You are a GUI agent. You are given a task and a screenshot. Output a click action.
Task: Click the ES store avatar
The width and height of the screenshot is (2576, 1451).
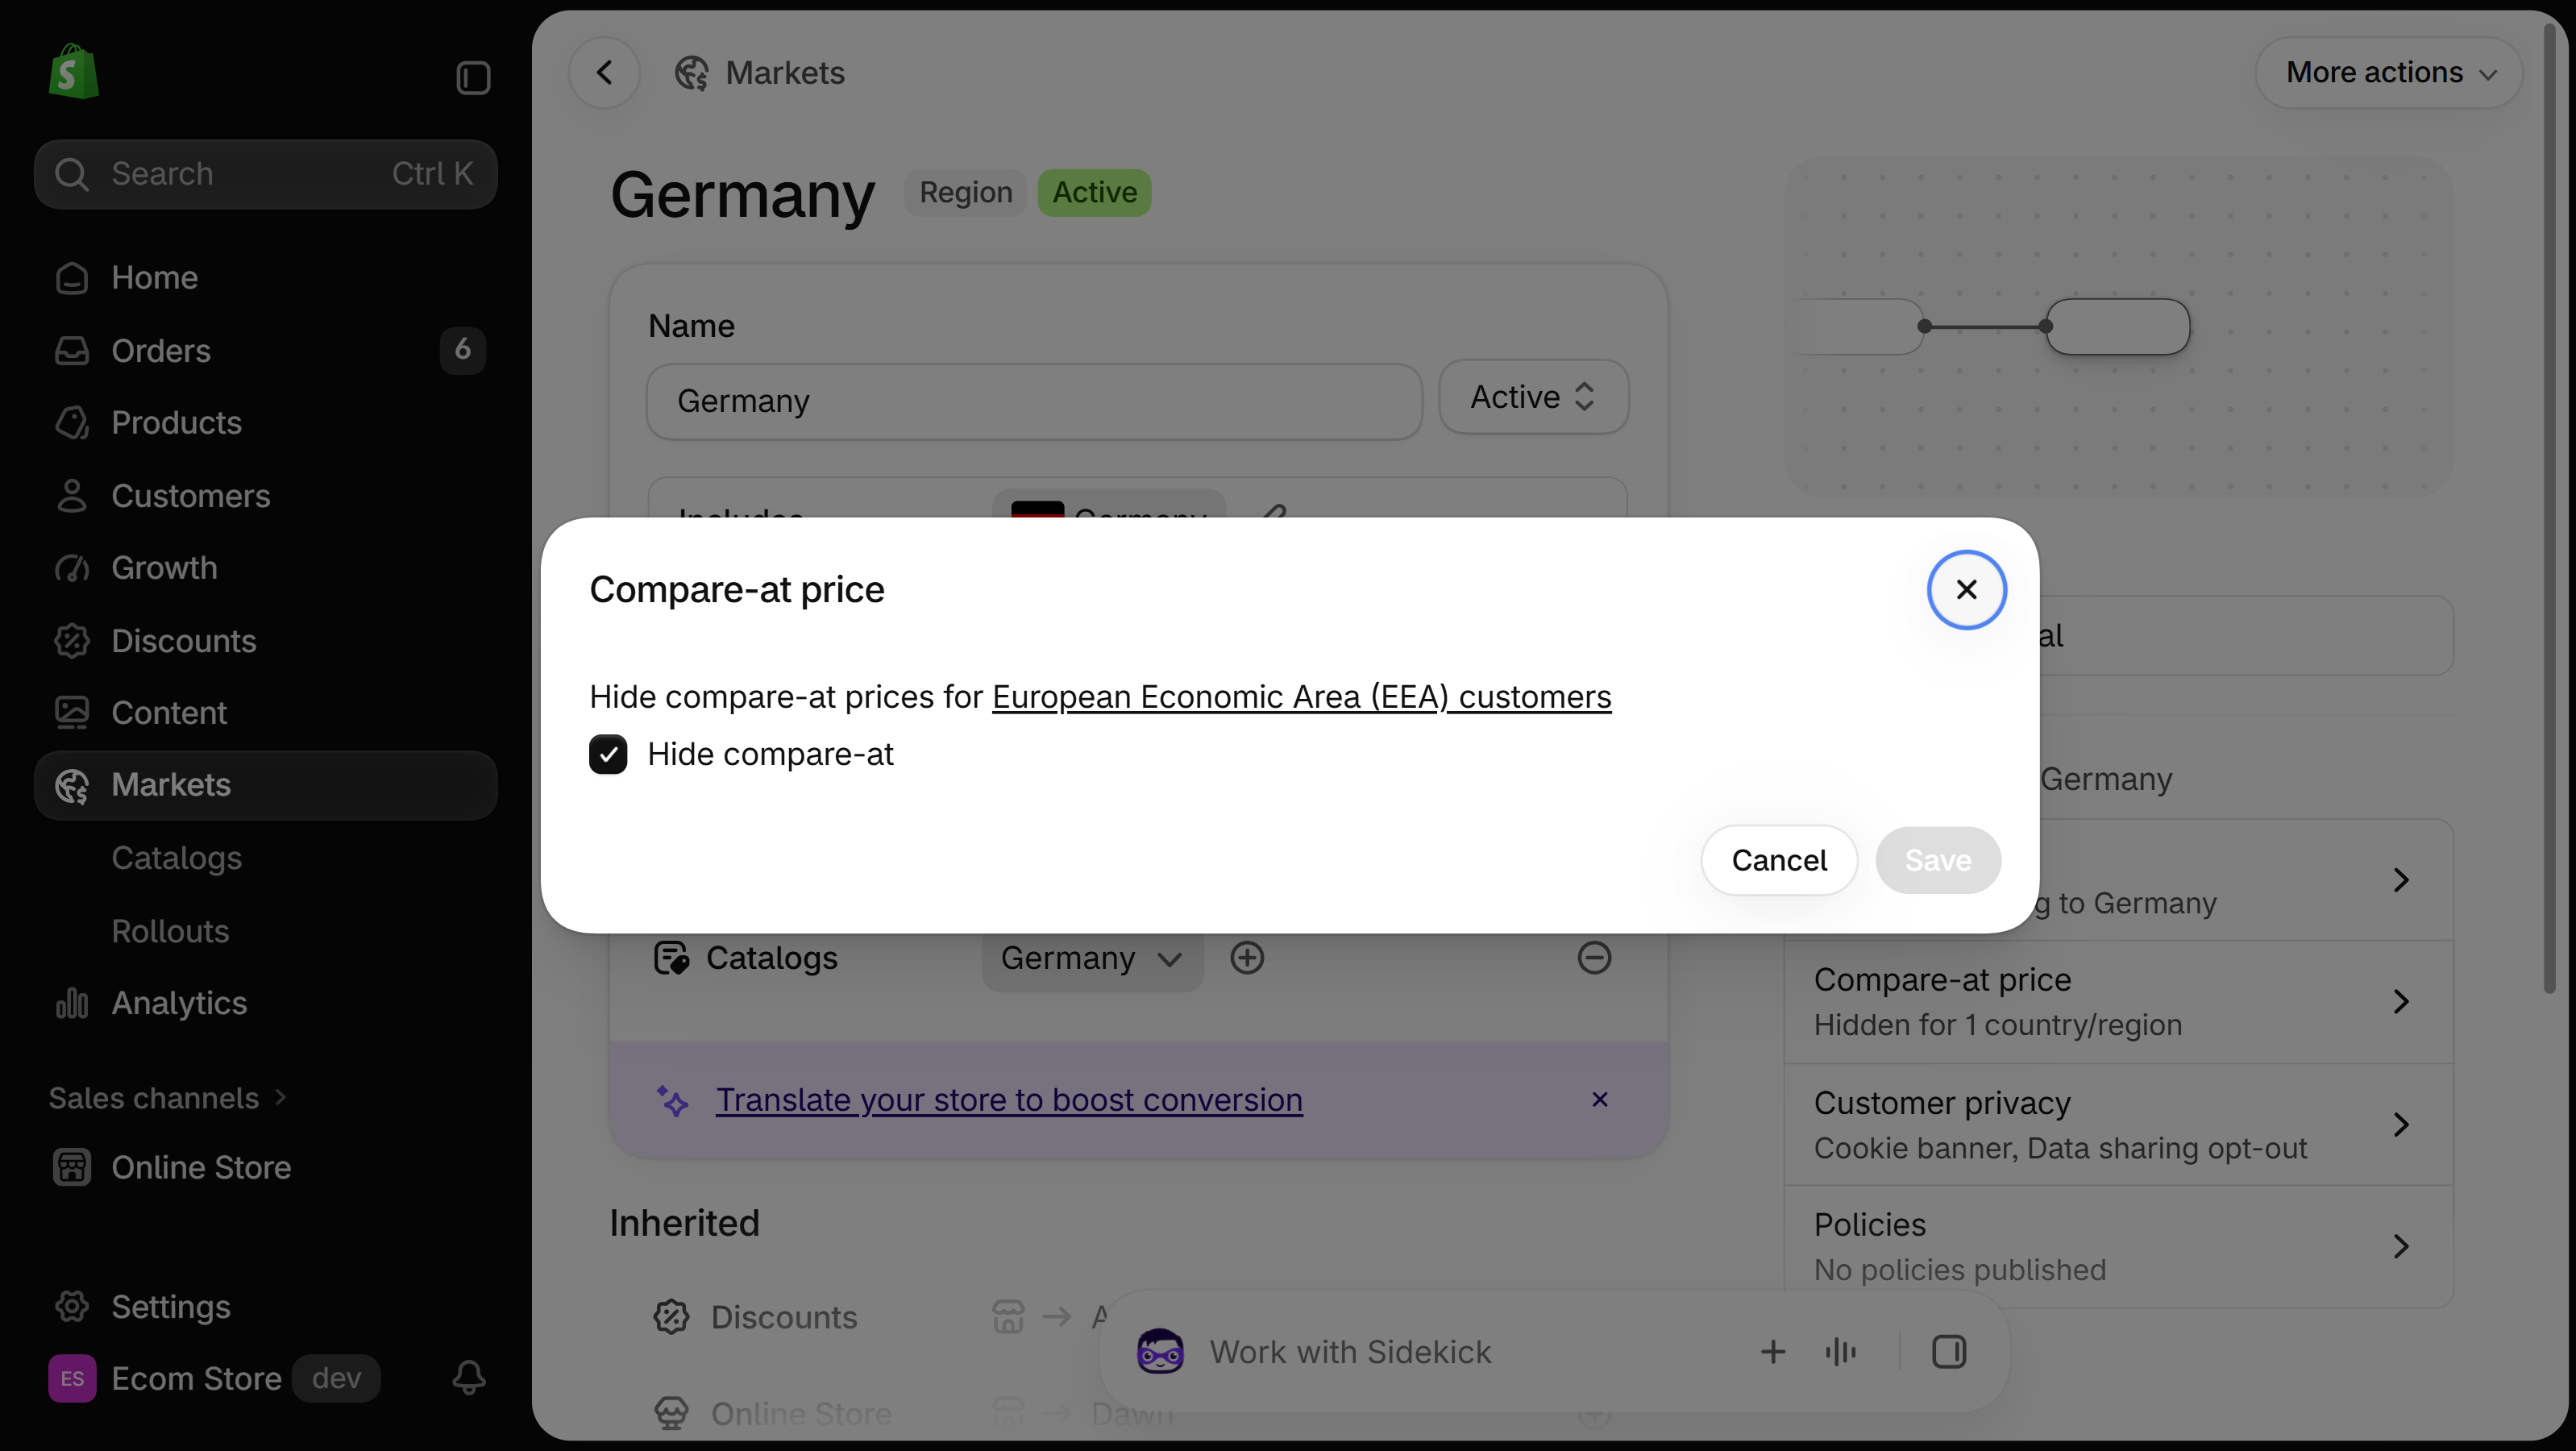point(72,1379)
